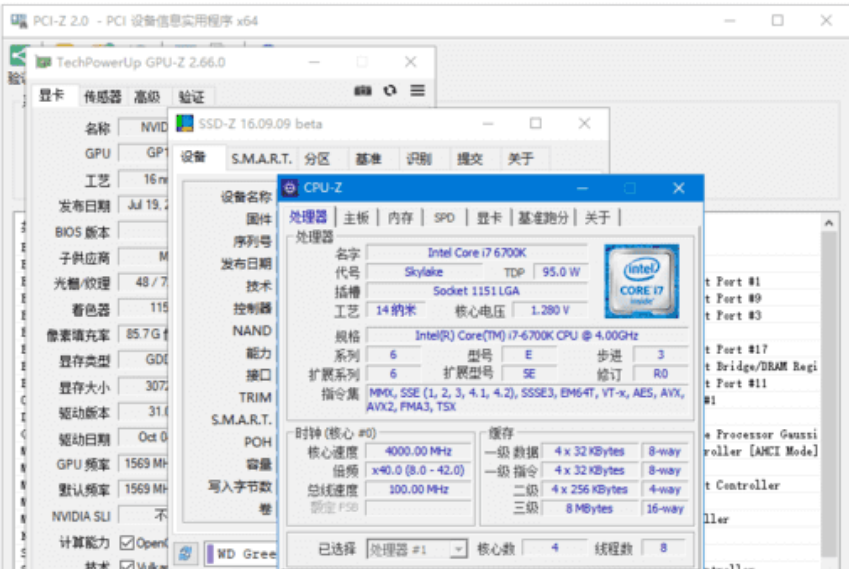This screenshot has width=849, height=569.
Task: Open the 关于 tab in SSD-Z
Action: click(521, 159)
